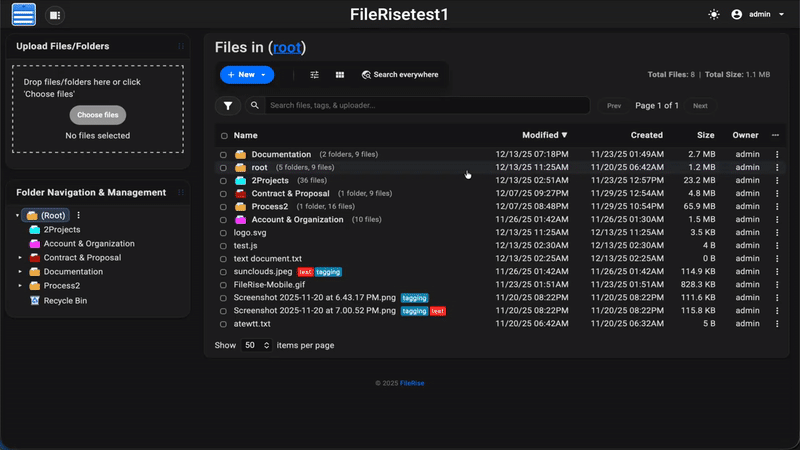800x450 pixels.
Task: Open the admin user account menu
Action: click(x=758, y=14)
